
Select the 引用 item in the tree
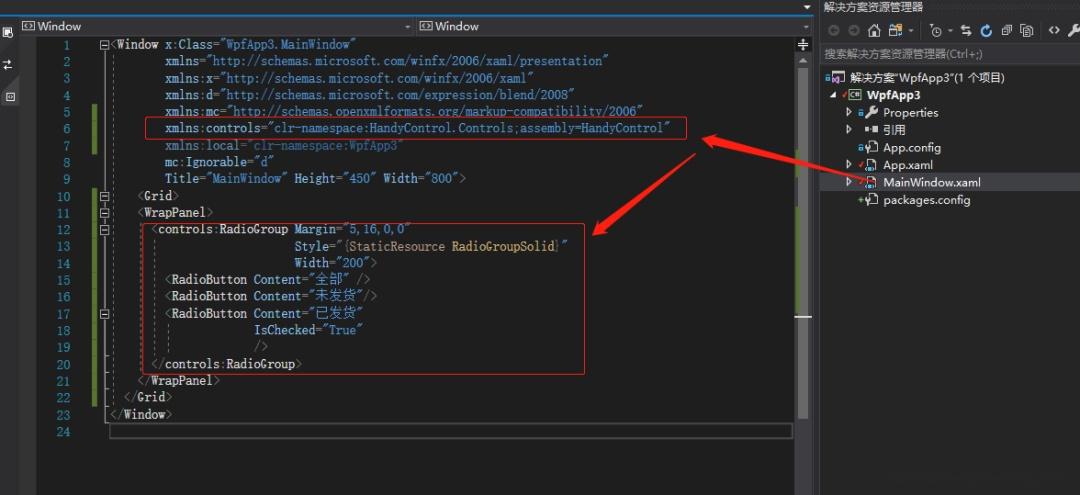894,130
